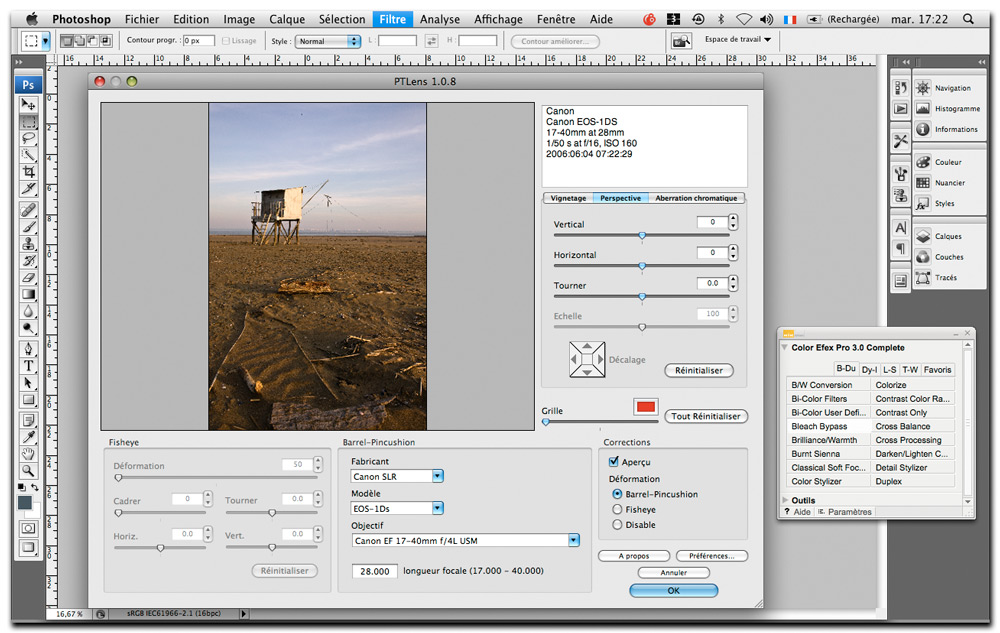
Task: Open the Styles panel icon
Action: tap(923, 203)
